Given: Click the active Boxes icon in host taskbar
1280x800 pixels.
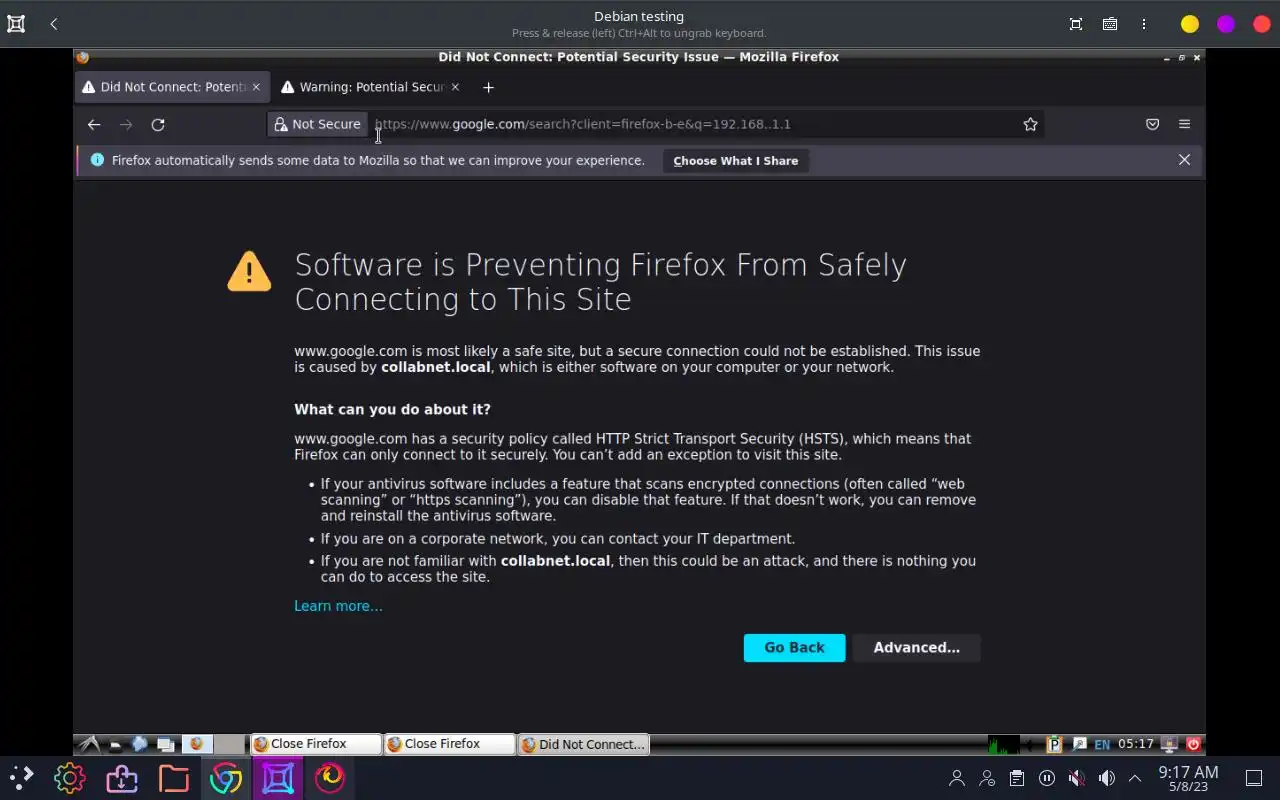Looking at the screenshot, I should pos(277,777).
